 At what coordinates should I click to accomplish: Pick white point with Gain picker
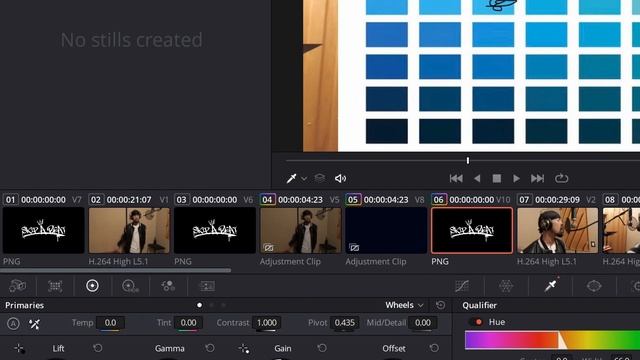click(x=244, y=349)
